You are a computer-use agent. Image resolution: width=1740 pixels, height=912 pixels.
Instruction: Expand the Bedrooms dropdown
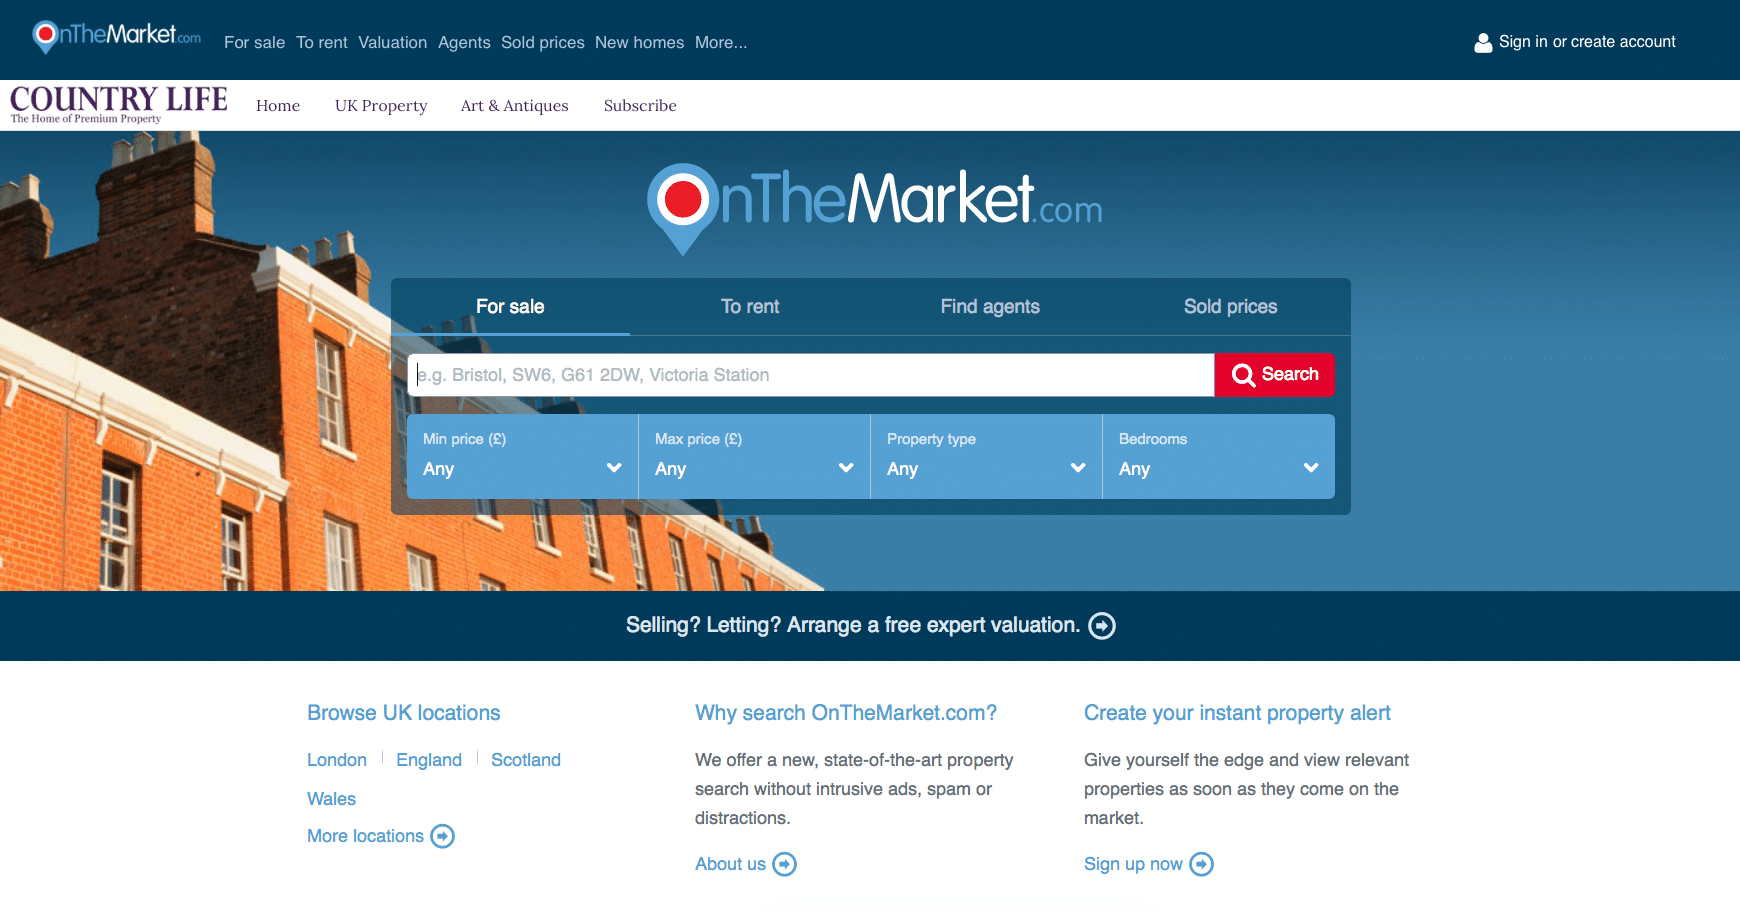coord(1218,457)
